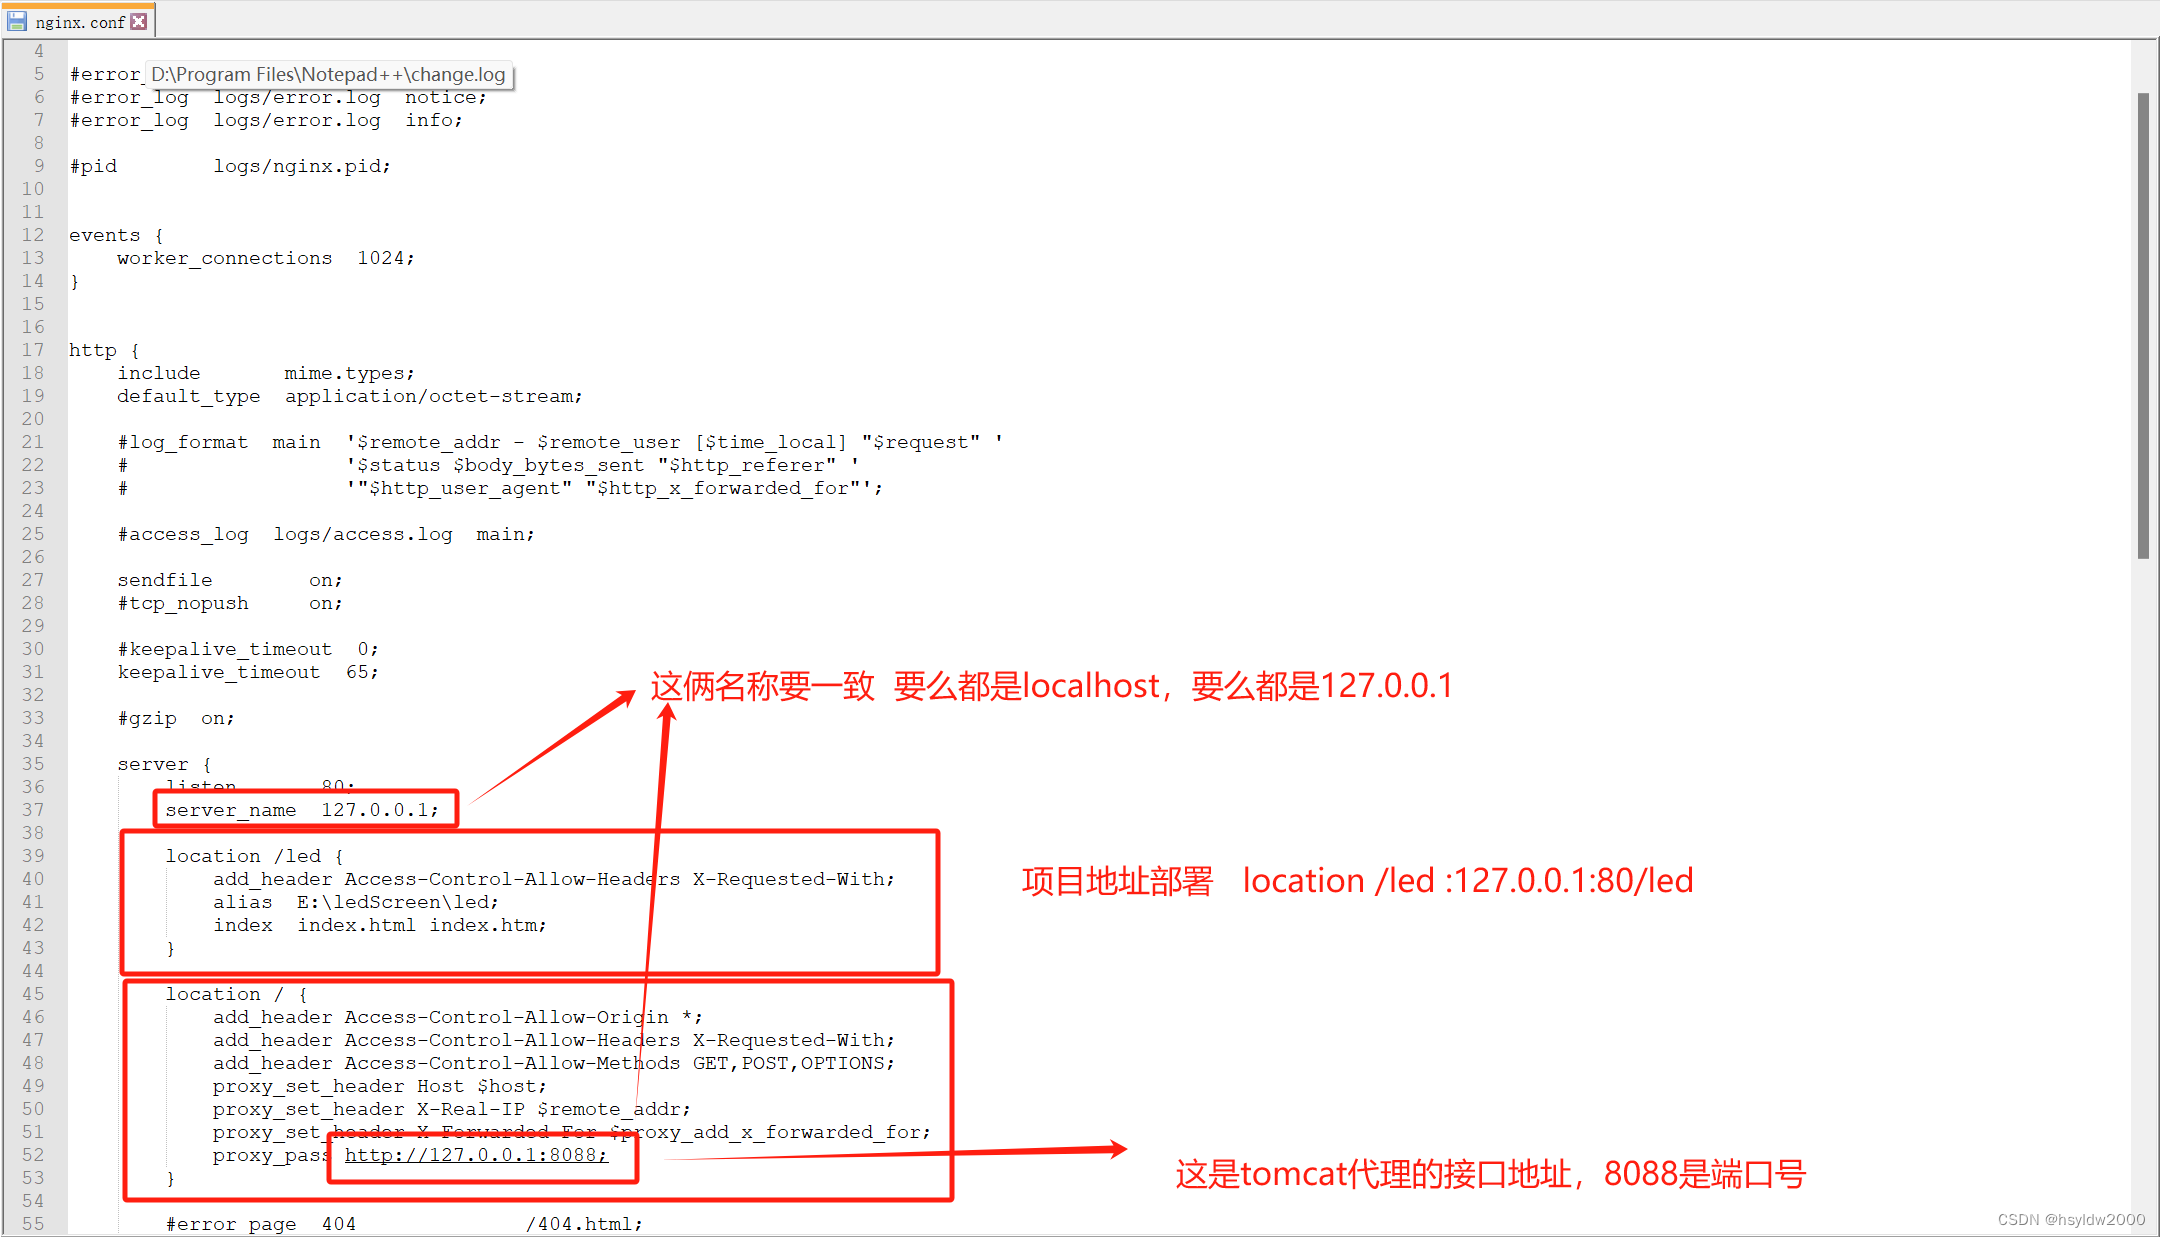Click the 'events {' line

coord(115,235)
